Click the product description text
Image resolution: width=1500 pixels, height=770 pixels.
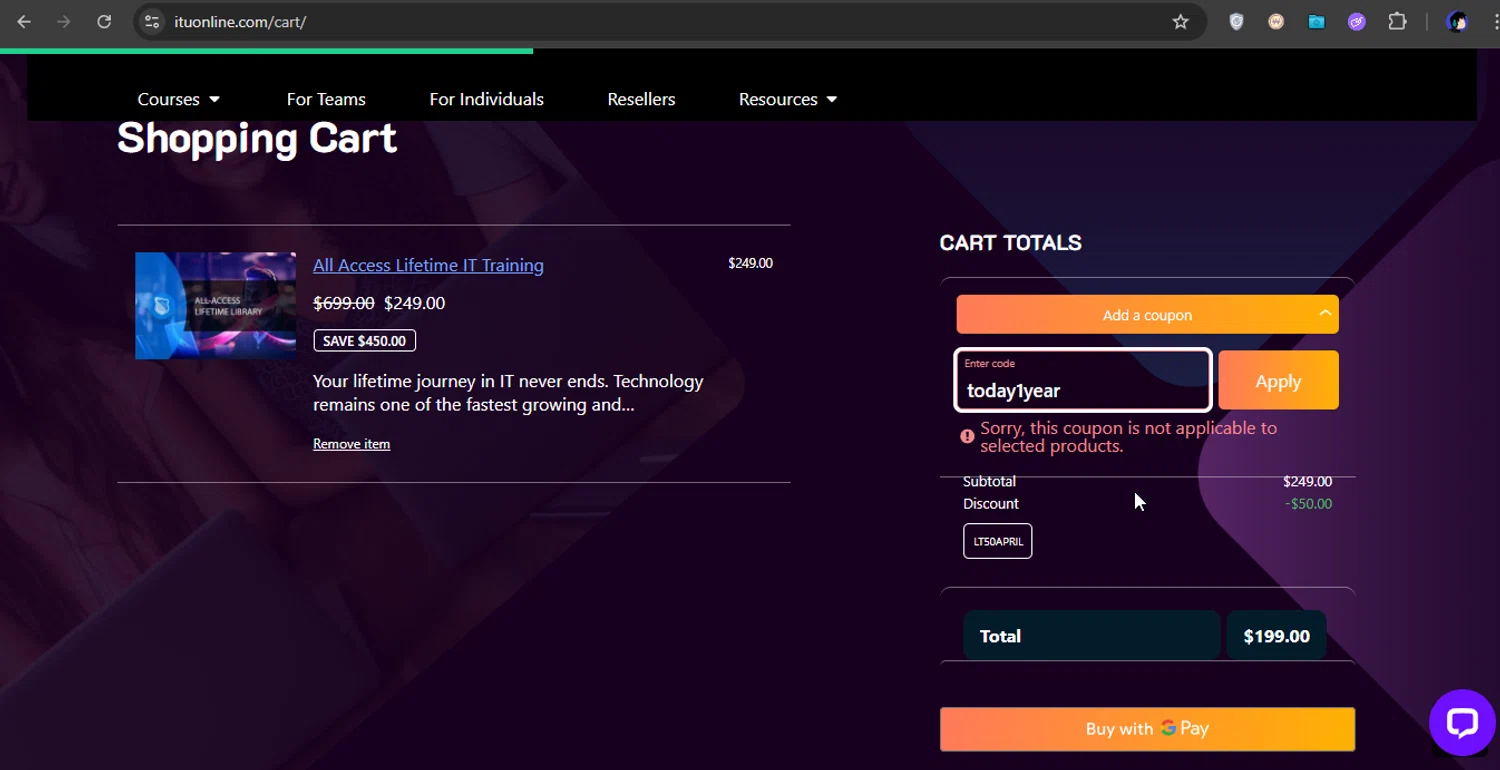point(508,393)
